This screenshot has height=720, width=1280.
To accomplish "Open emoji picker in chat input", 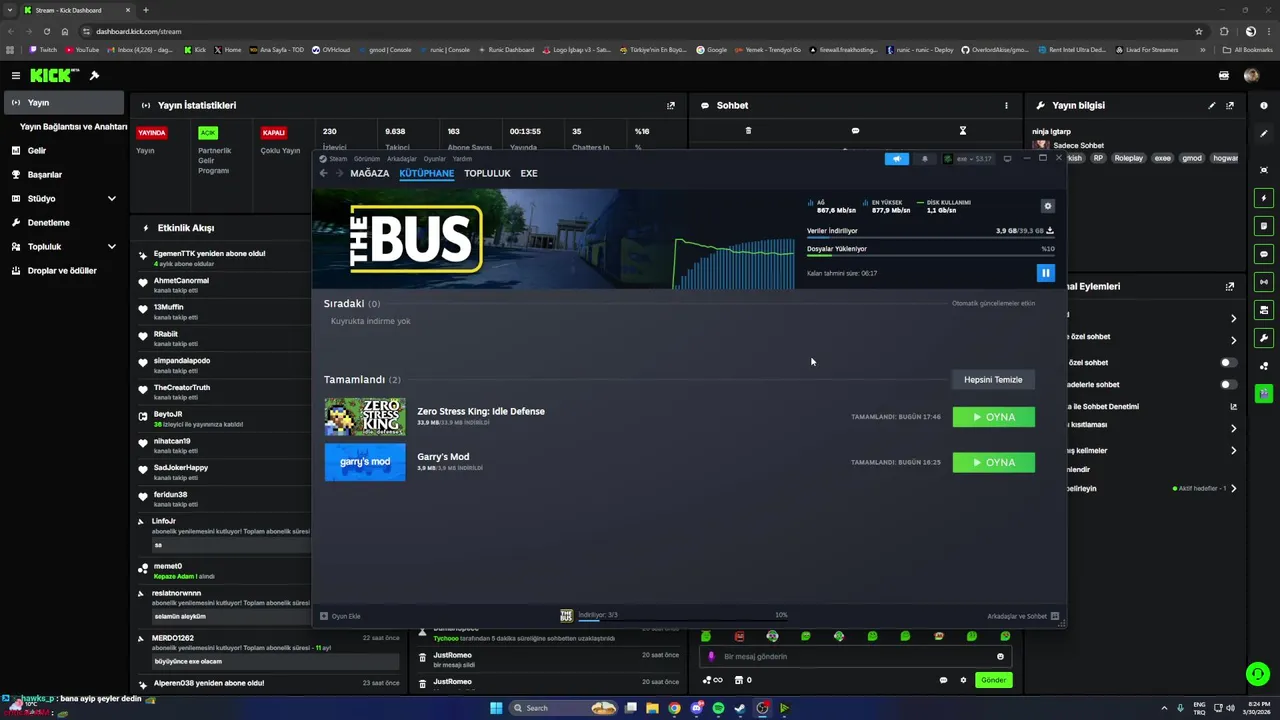I will (1000, 656).
